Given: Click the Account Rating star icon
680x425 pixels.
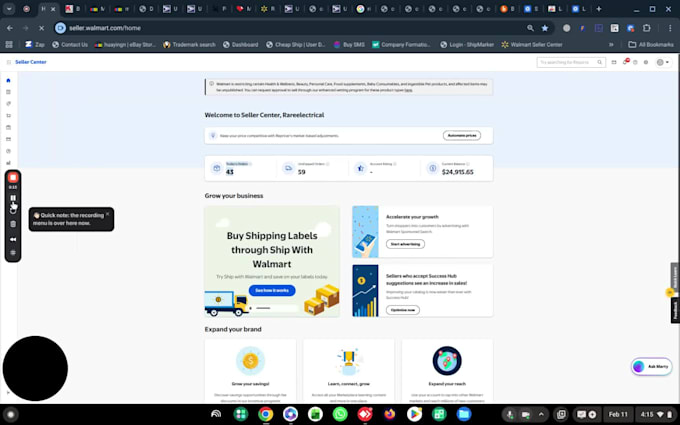Looking at the screenshot, I should click(x=360, y=168).
